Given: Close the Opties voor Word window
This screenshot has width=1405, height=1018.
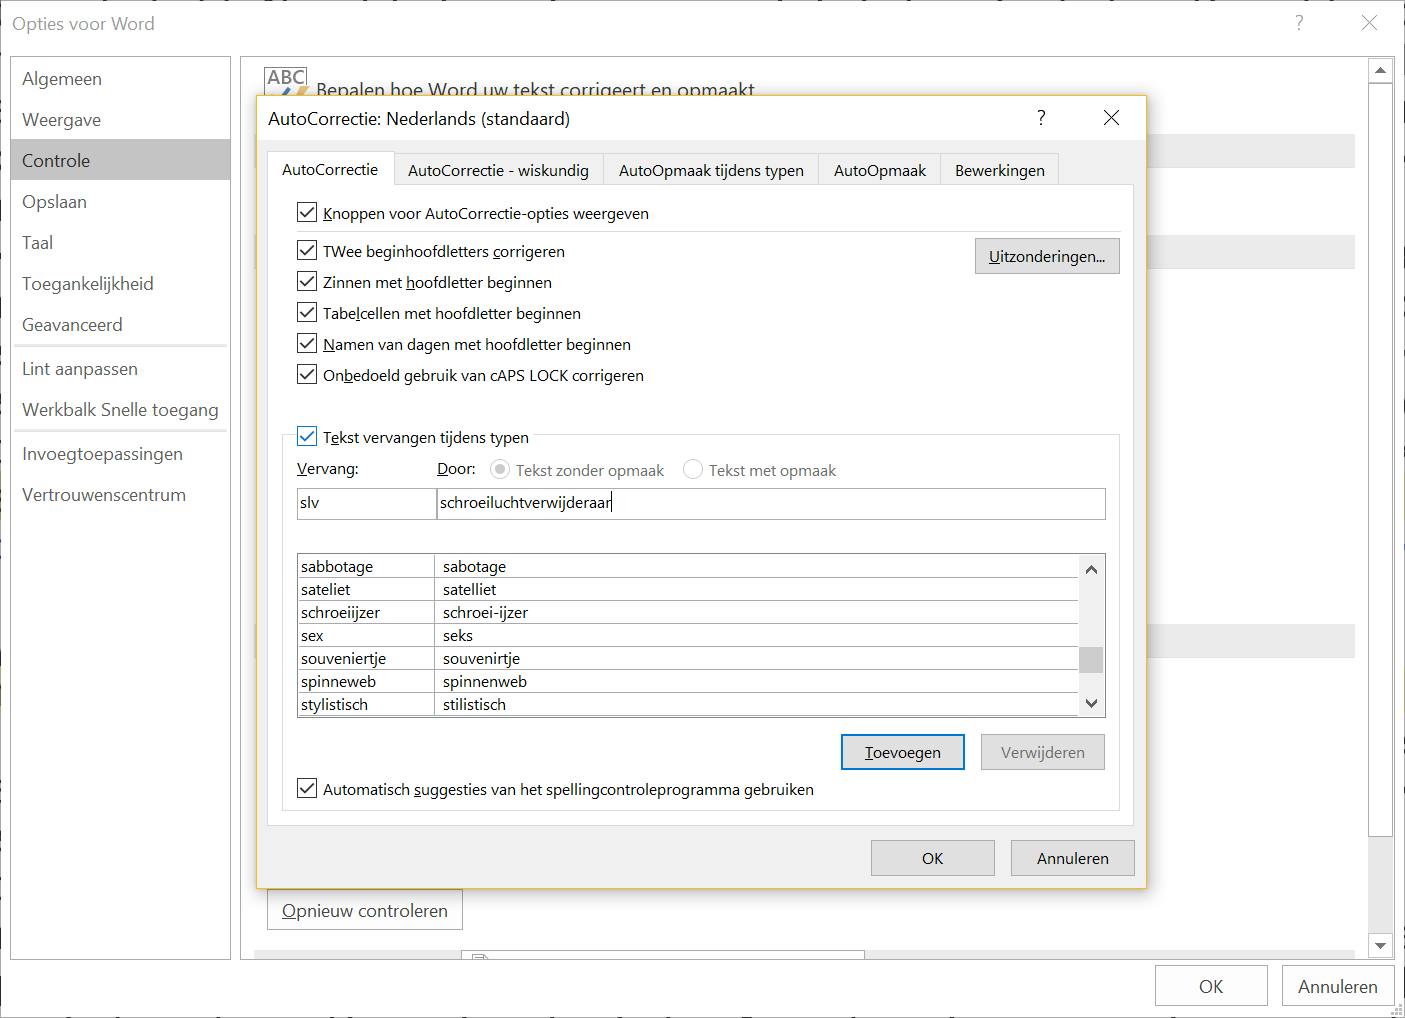Looking at the screenshot, I should 1369,23.
